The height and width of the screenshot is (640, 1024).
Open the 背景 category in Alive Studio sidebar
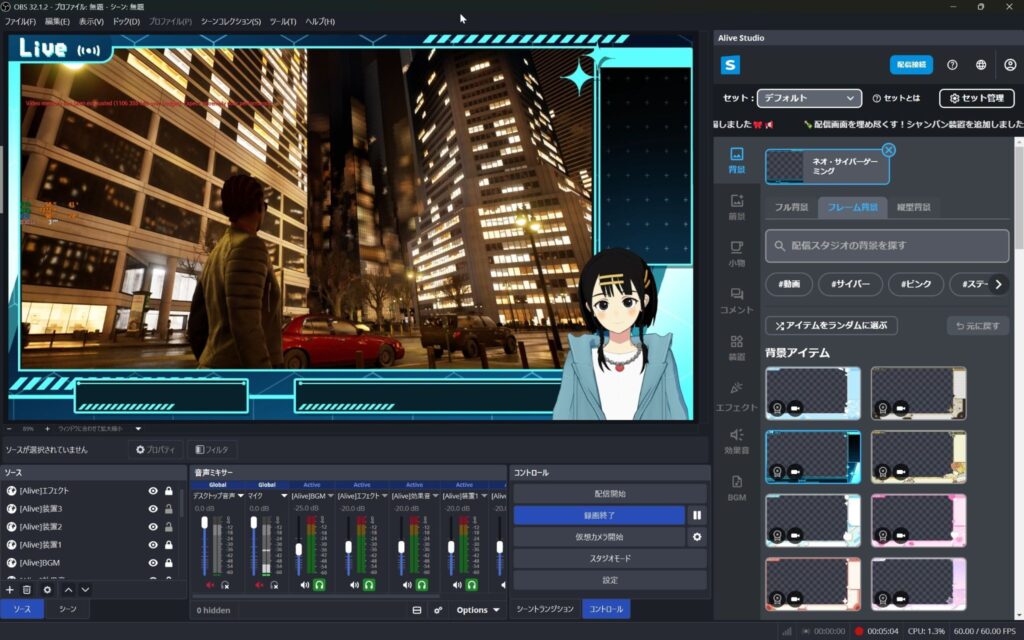pos(736,160)
